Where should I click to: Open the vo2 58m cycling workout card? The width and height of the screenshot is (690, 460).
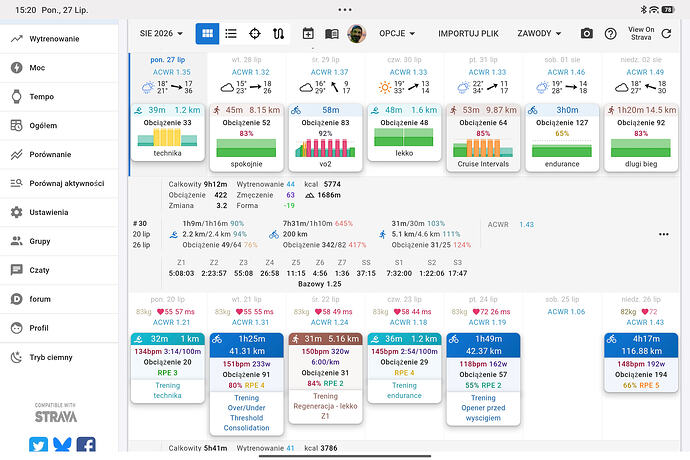click(x=325, y=137)
